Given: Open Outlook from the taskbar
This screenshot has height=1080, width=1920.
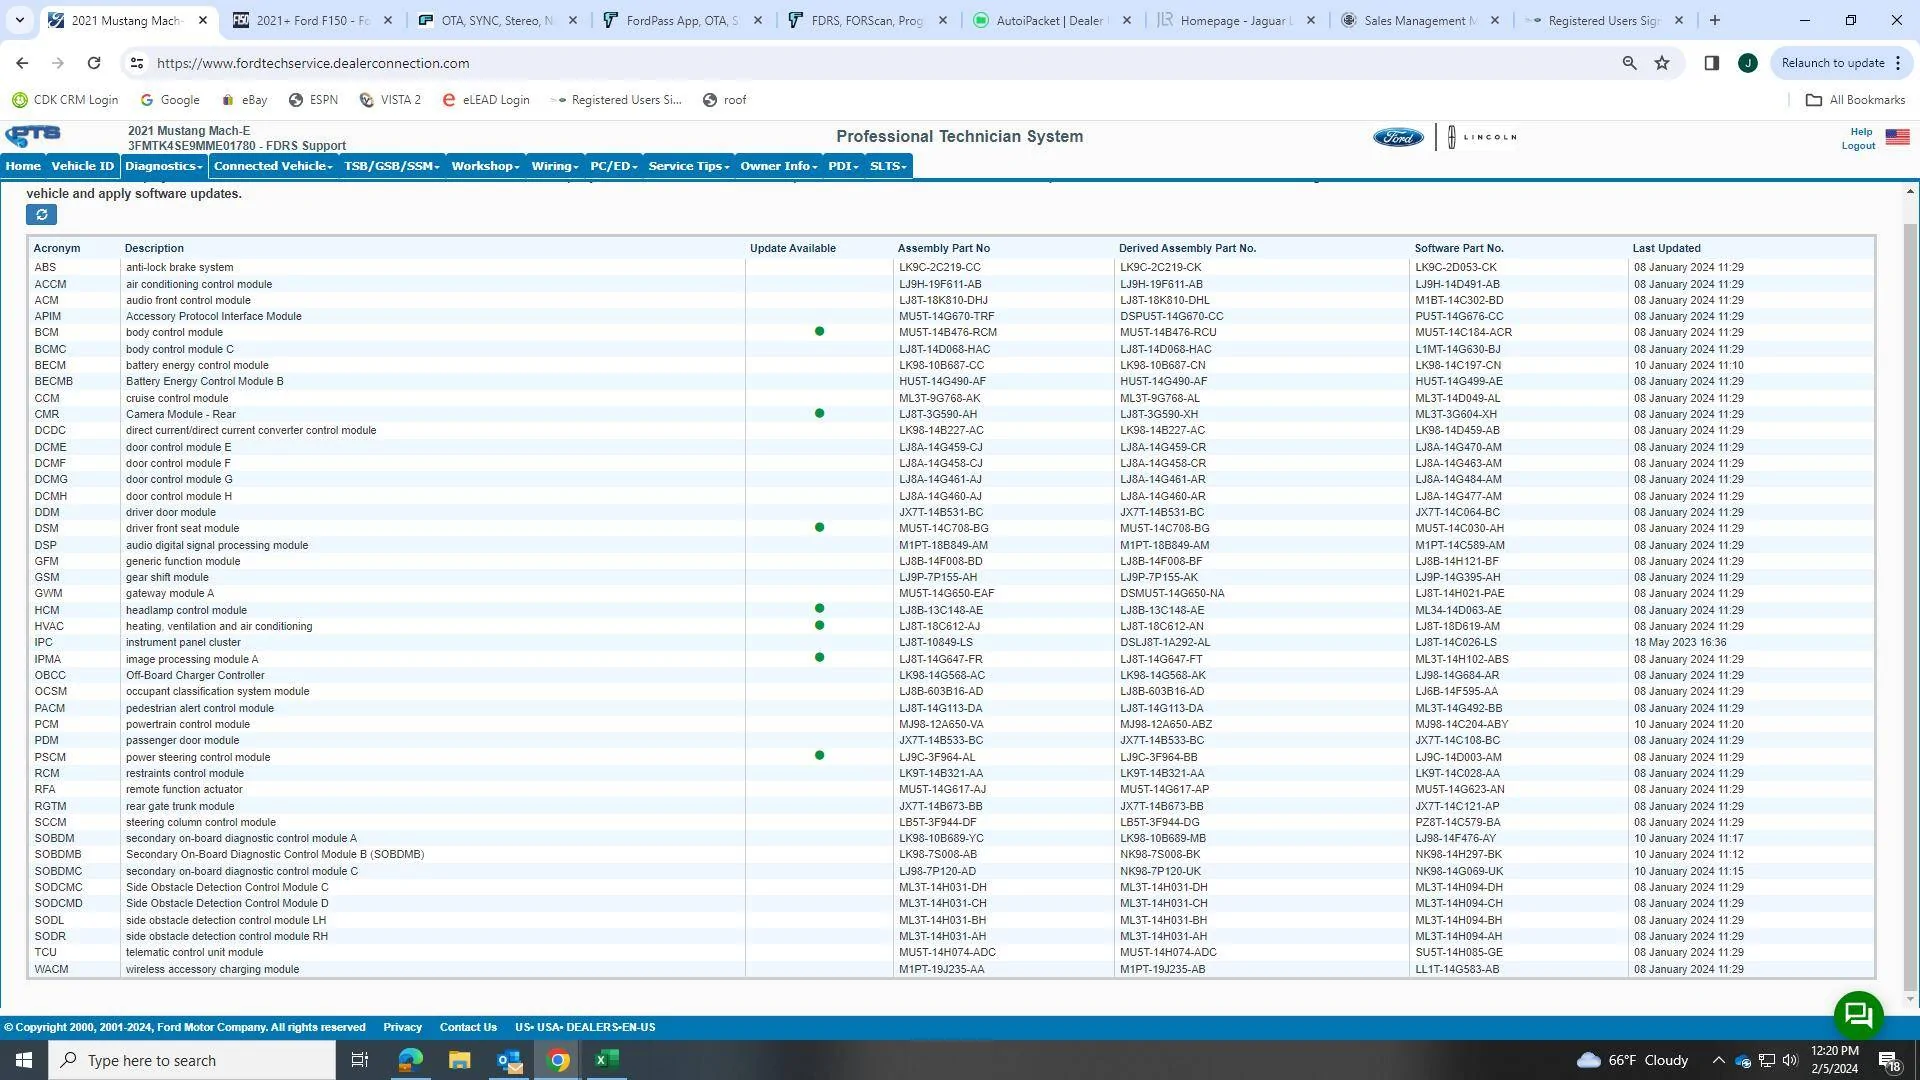Looking at the screenshot, I should [x=509, y=1060].
